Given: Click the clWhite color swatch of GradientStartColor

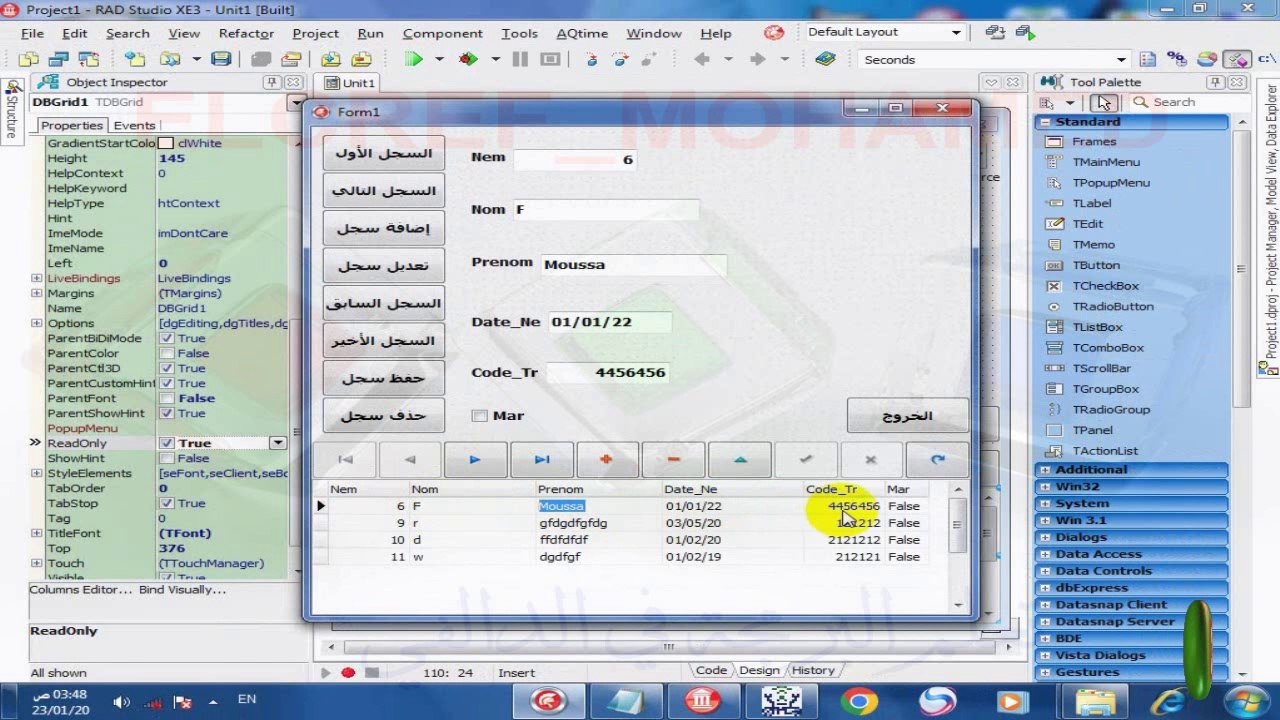Looking at the screenshot, I should [x=166, y=143].
